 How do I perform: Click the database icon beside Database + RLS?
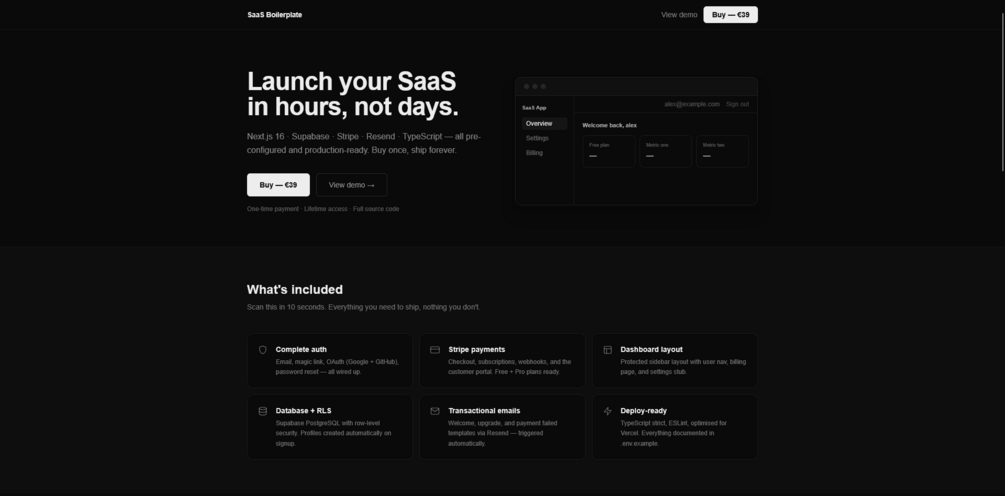point(262,411)
